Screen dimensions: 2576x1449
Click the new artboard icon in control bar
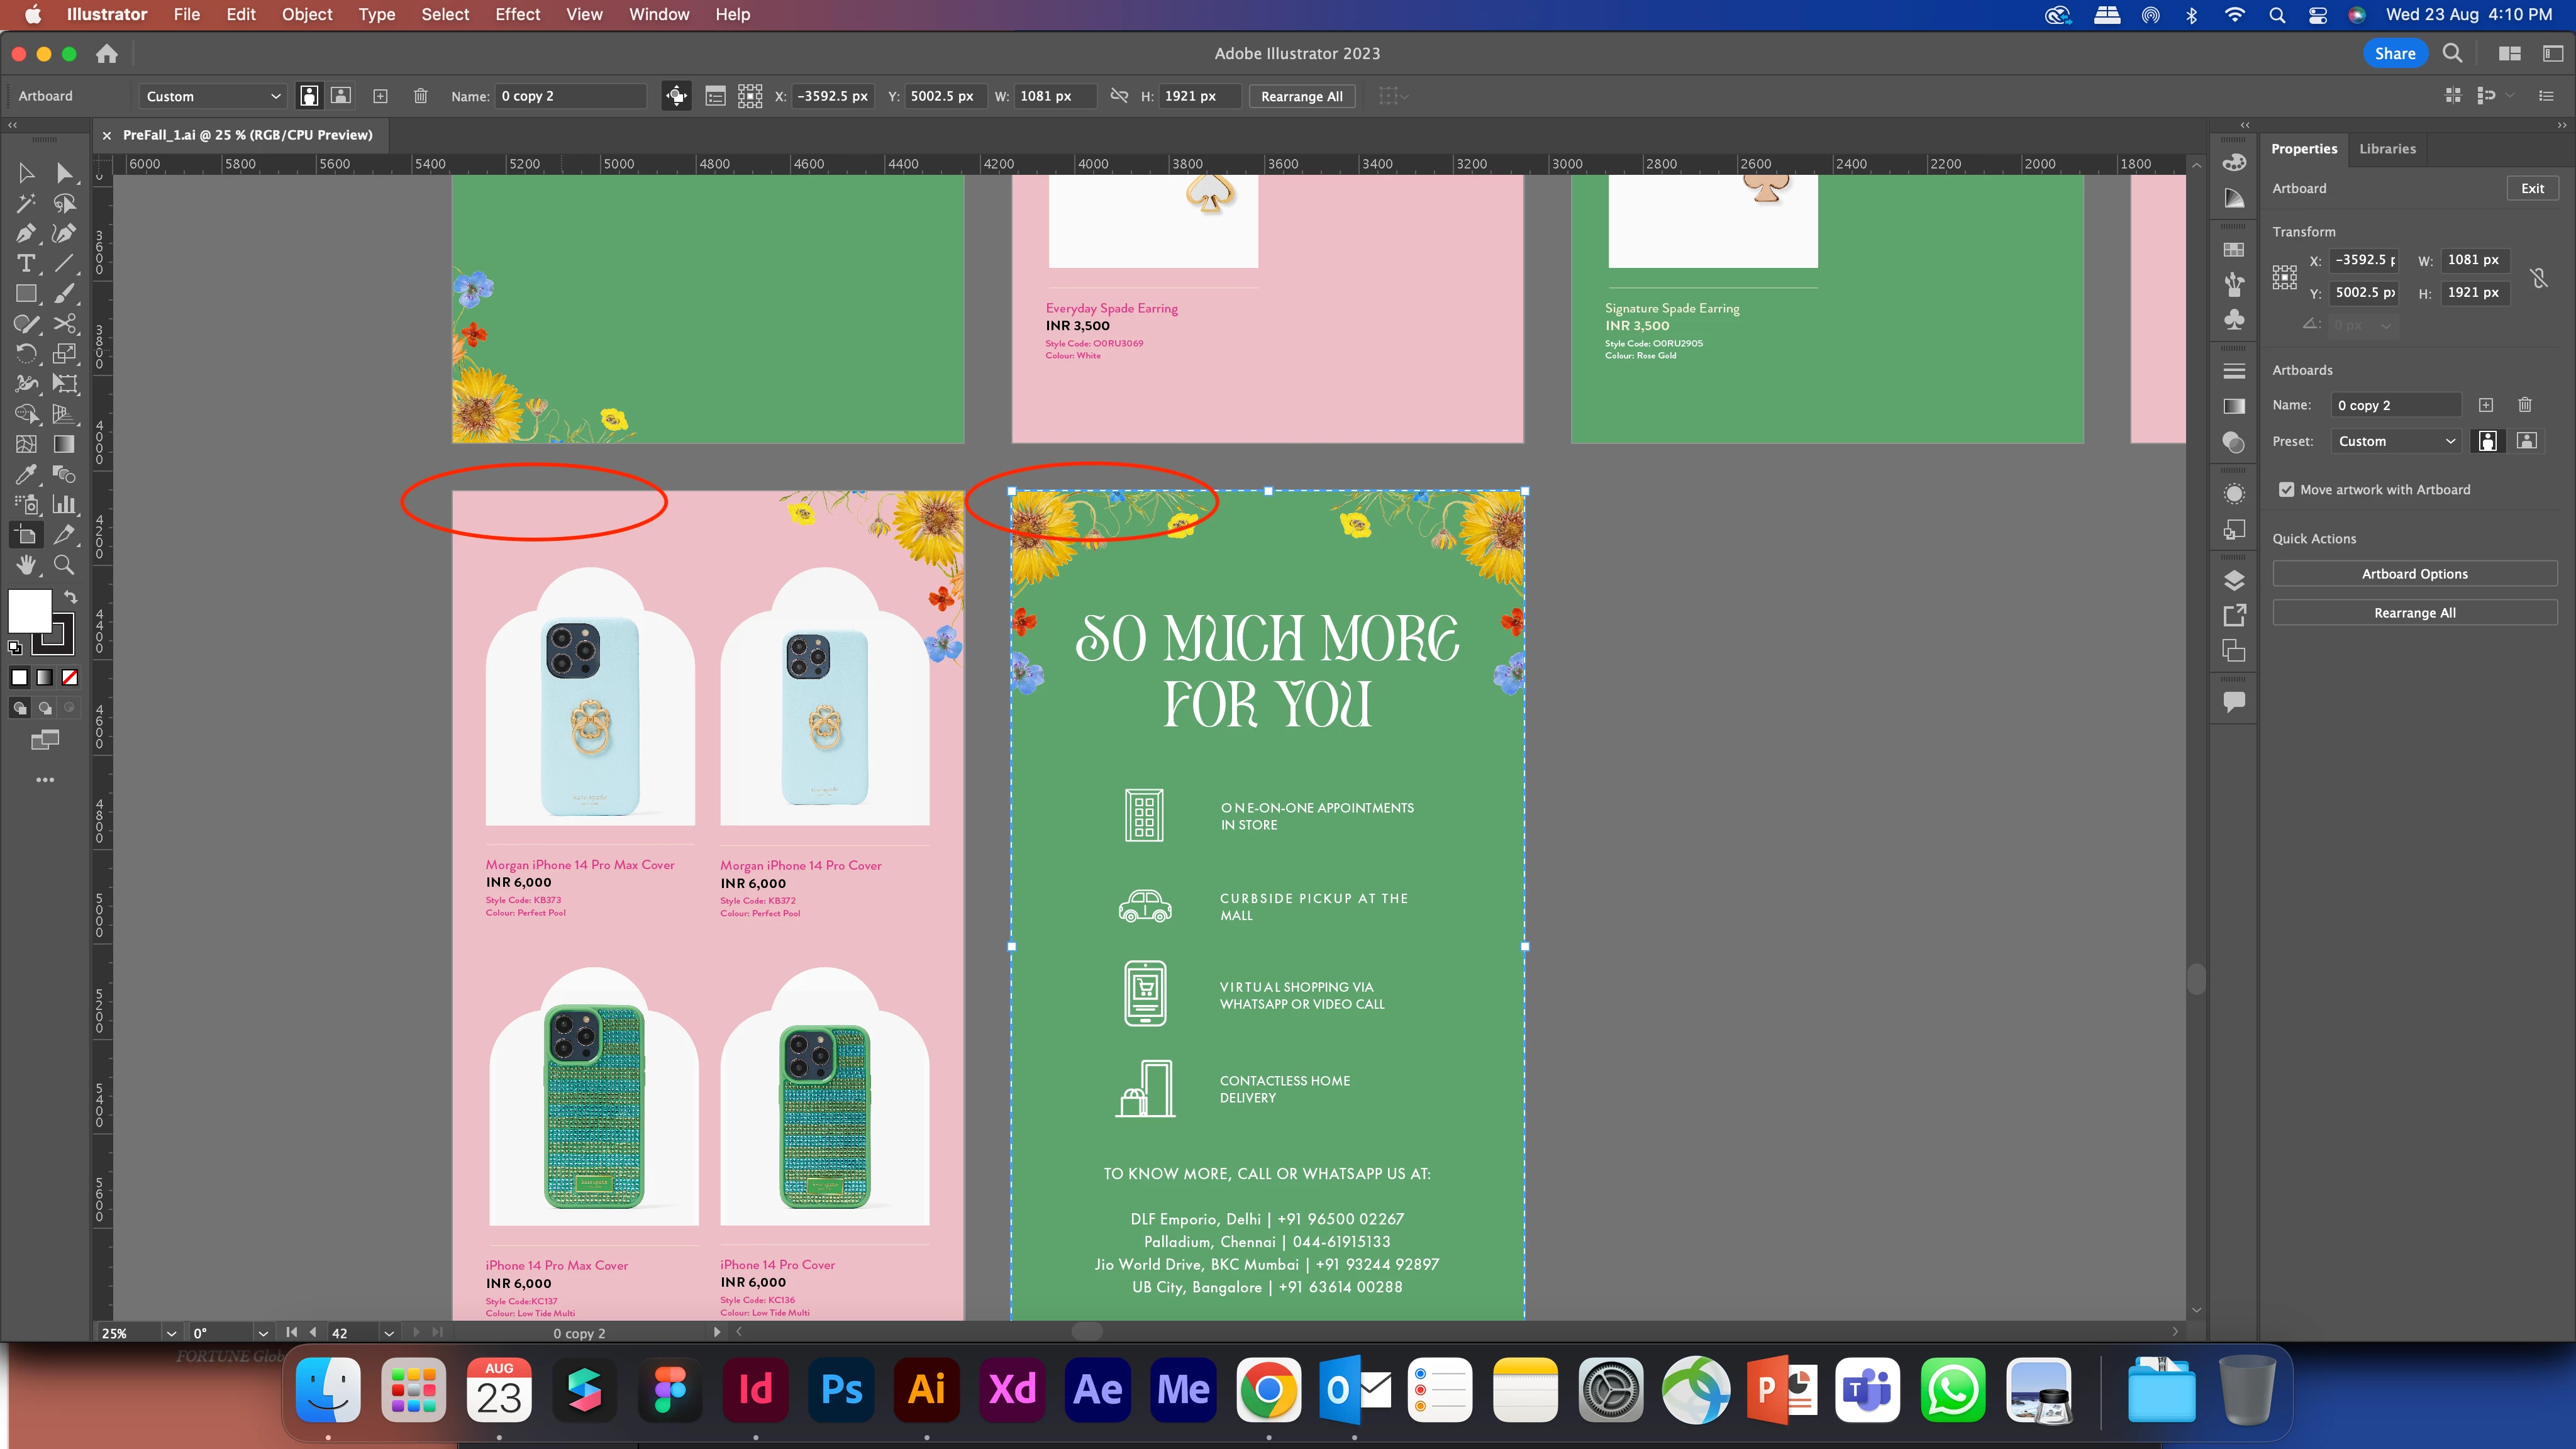(x=380, y=96)
